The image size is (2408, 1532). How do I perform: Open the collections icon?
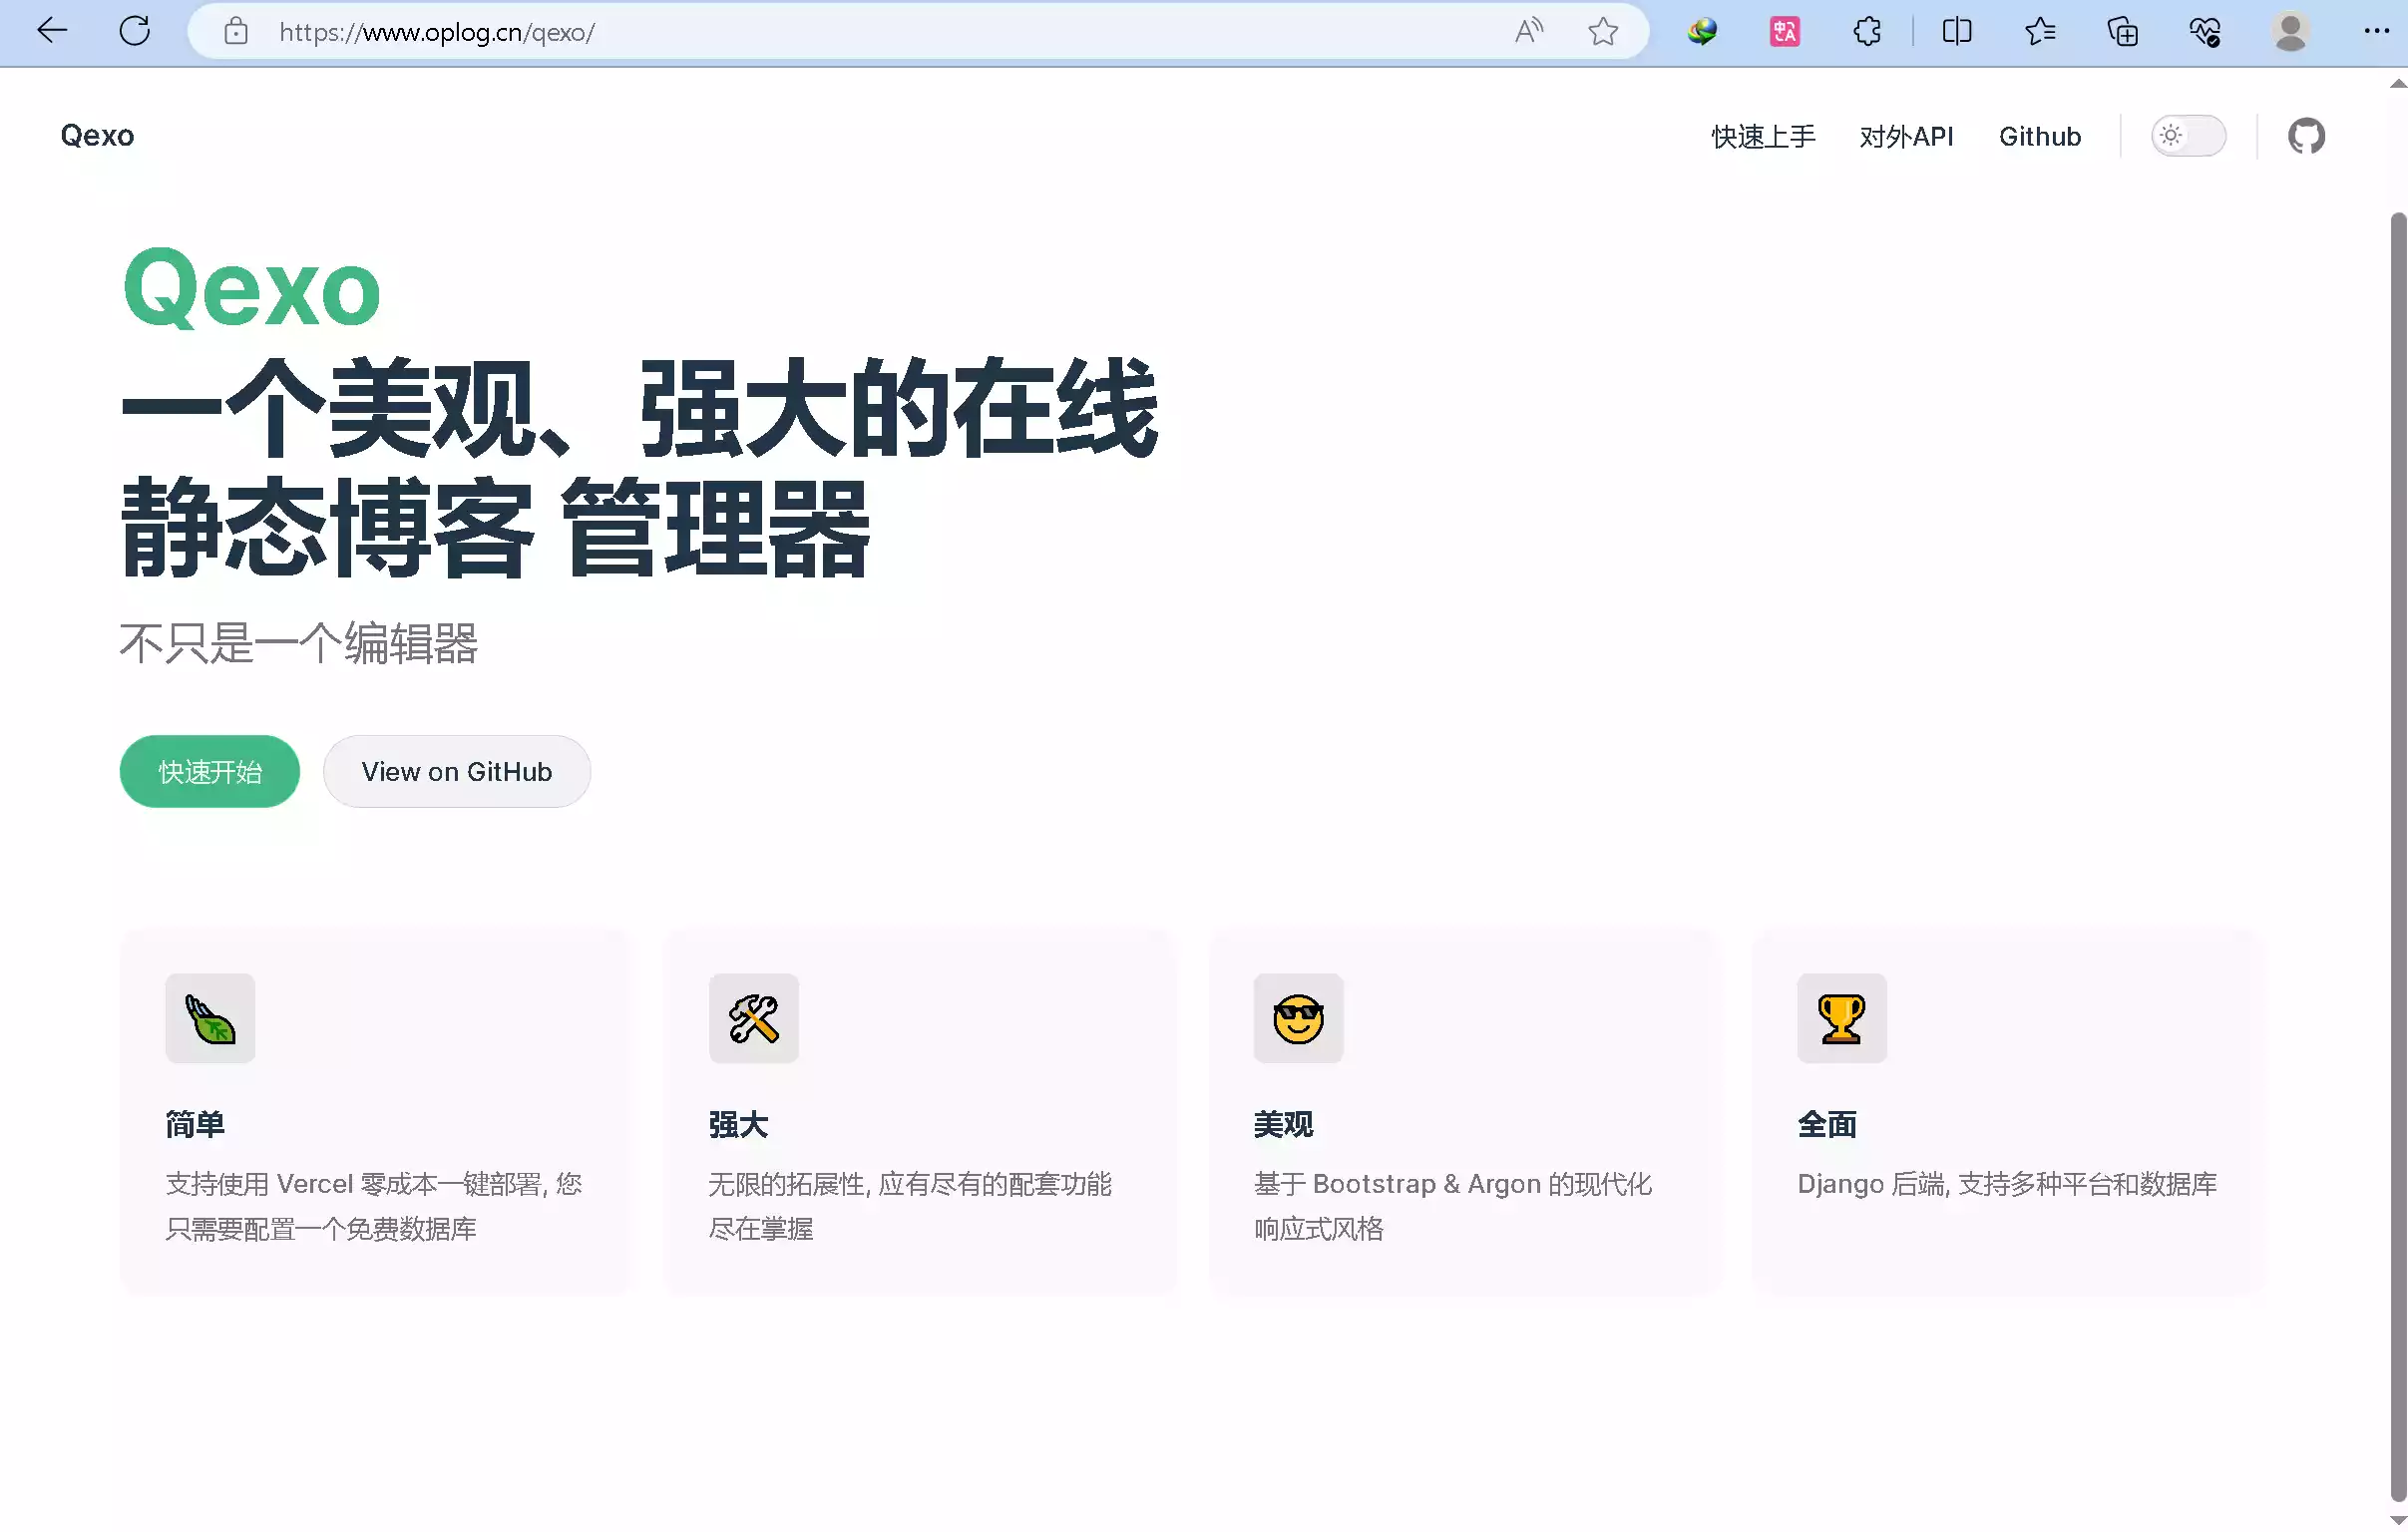[x=2122, y=31]
